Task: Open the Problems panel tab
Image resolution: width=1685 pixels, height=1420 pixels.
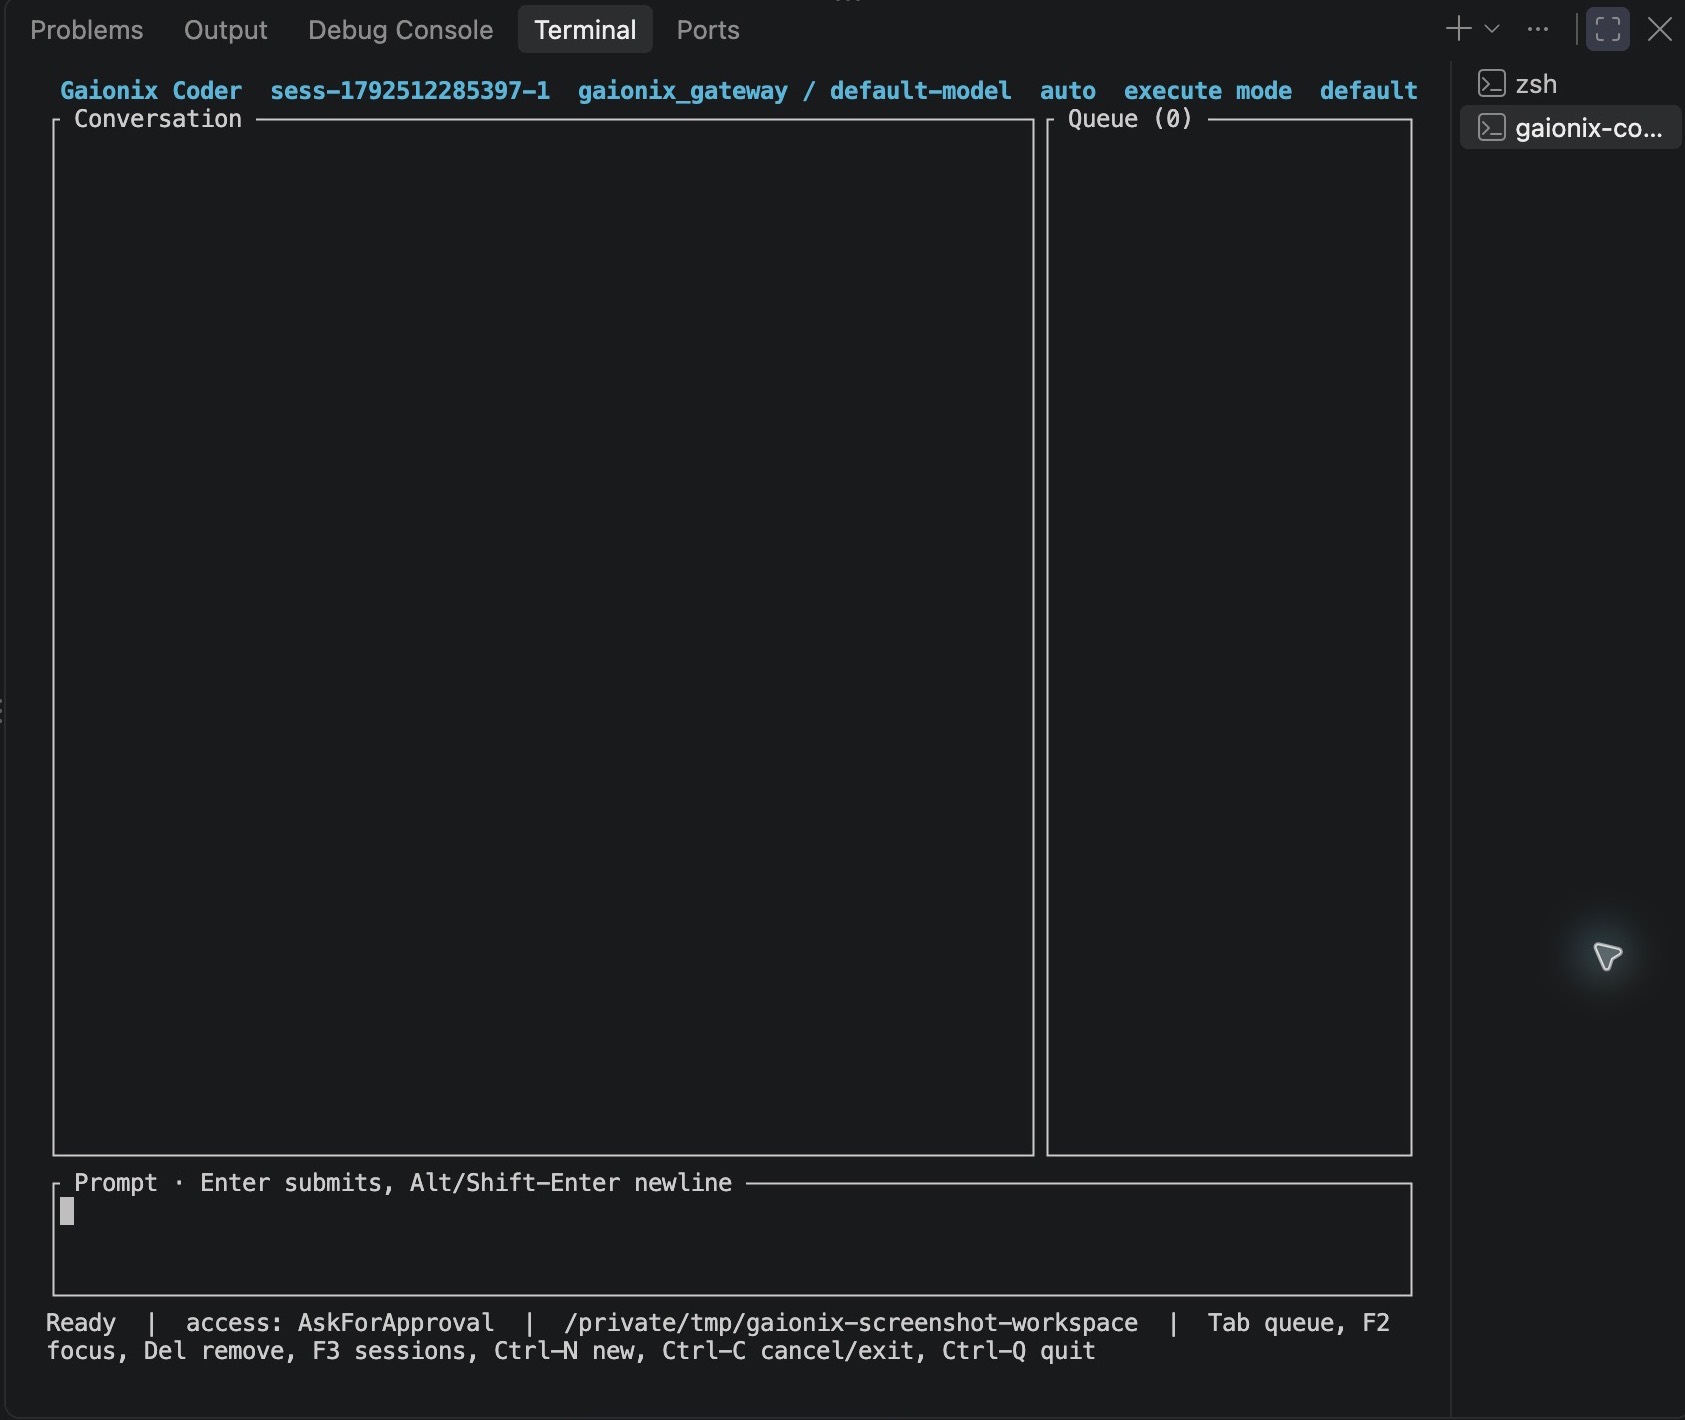Action: point(87,30)
